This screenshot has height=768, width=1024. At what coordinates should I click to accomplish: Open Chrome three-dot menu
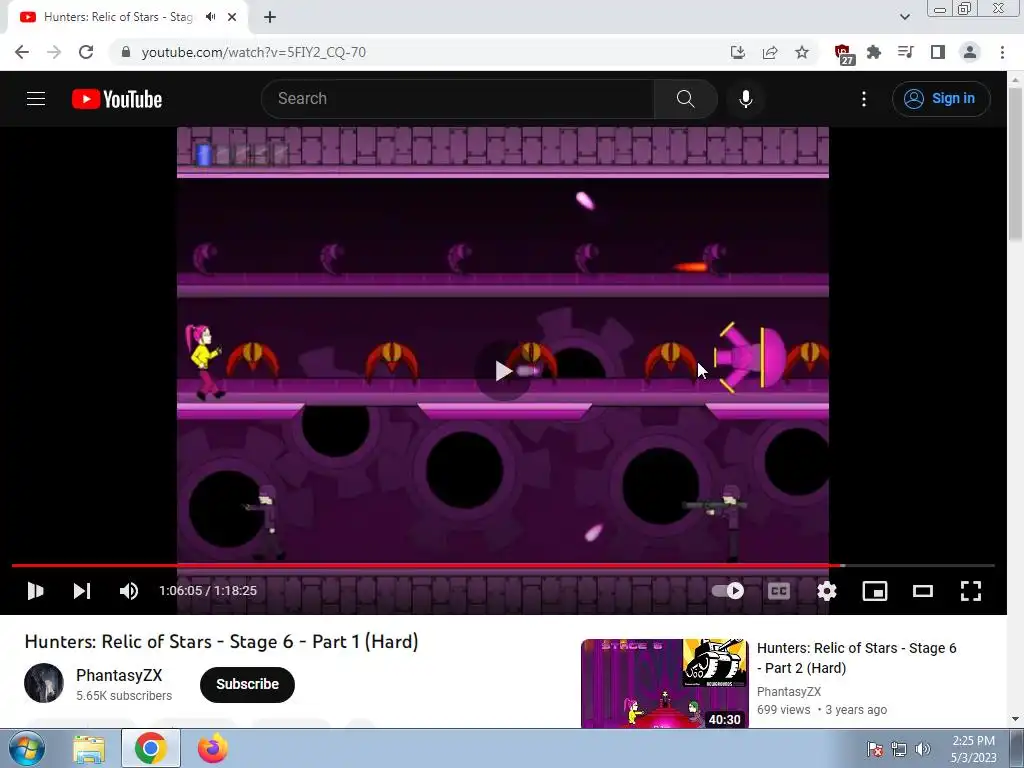click(1002, 52)
